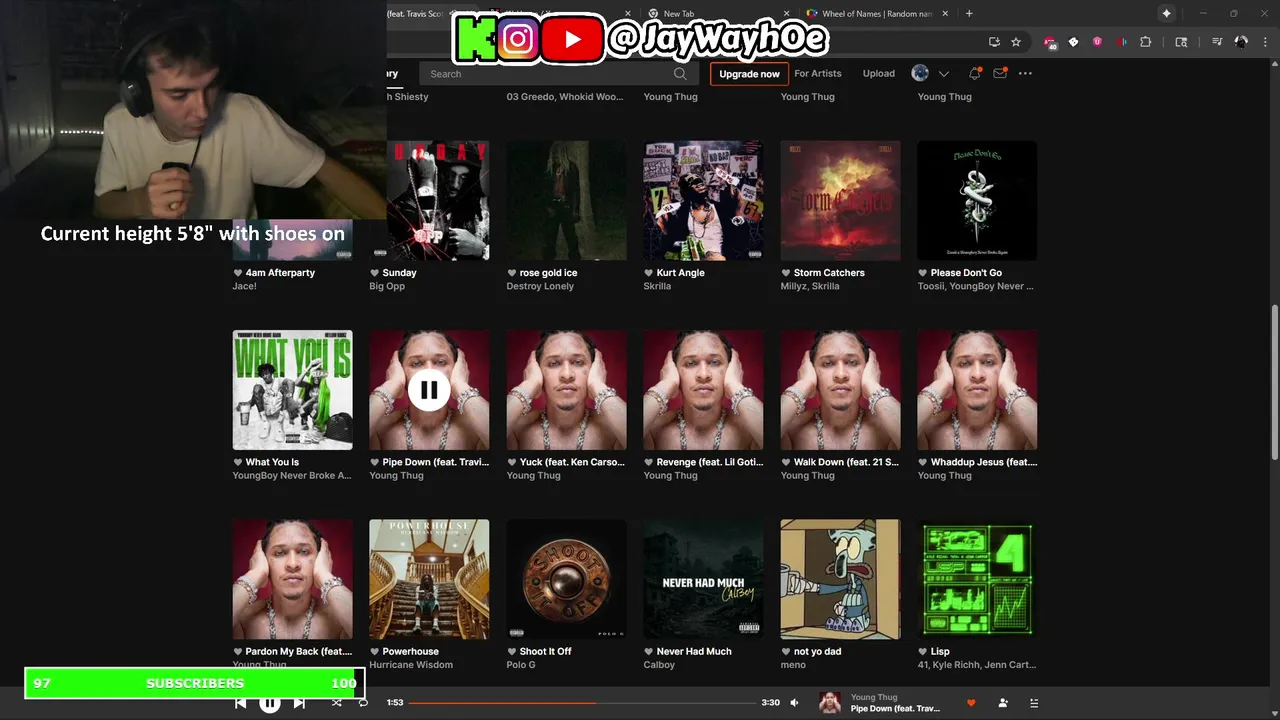Screen dimensions: 1280x720
Task: Skip to the next track in the player
Action: click(299, 703)
